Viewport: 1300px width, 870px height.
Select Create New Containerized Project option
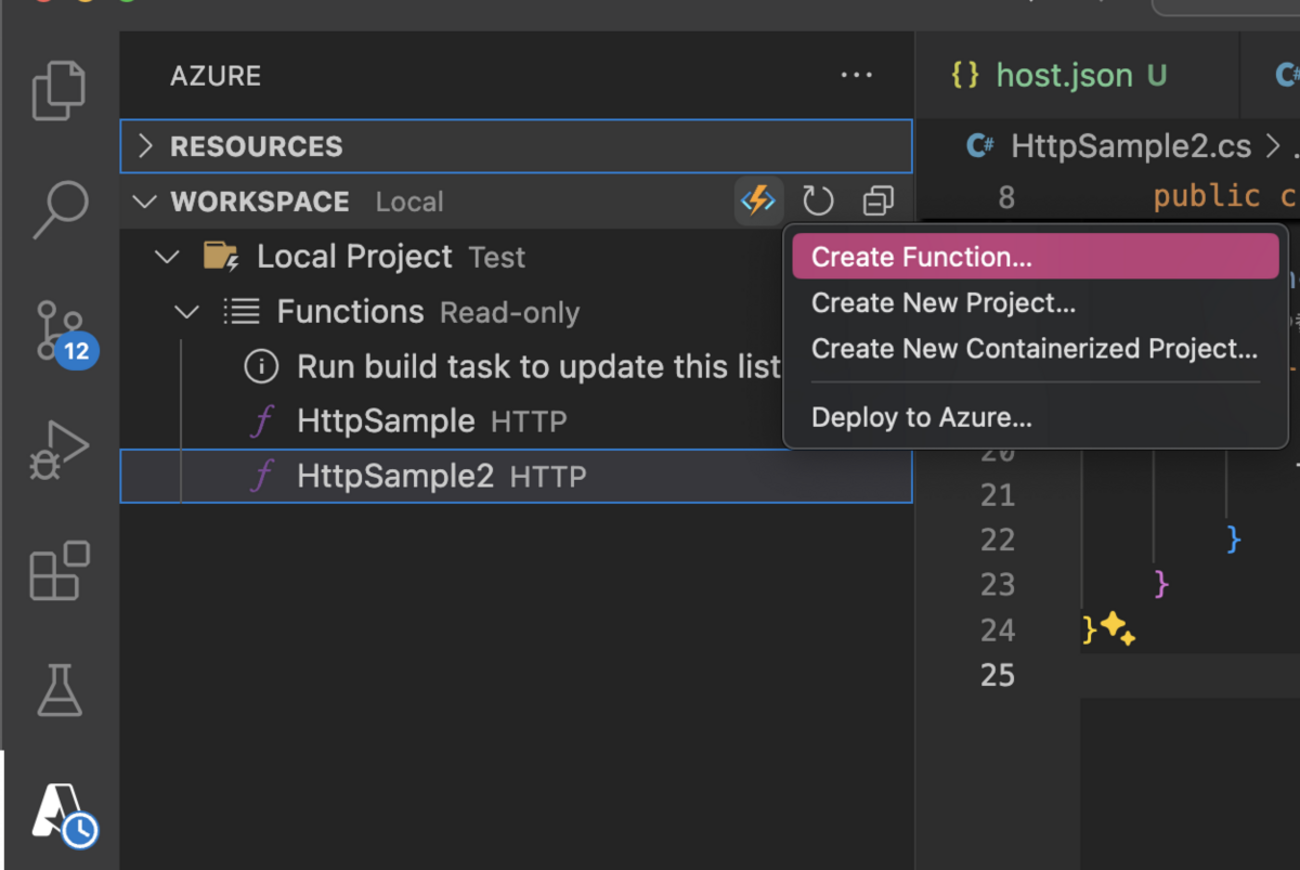point(1034,349)
